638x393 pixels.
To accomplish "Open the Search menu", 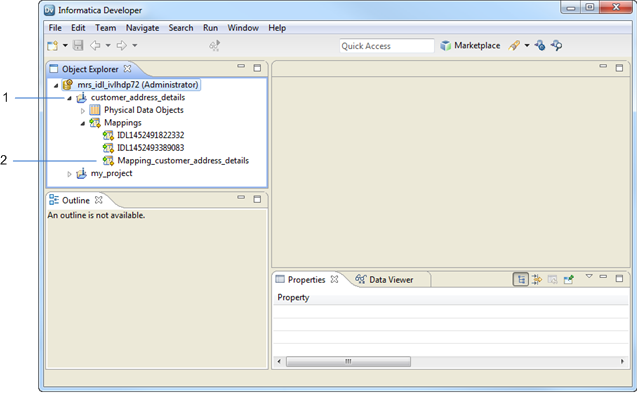I will (x=181, y=28).
